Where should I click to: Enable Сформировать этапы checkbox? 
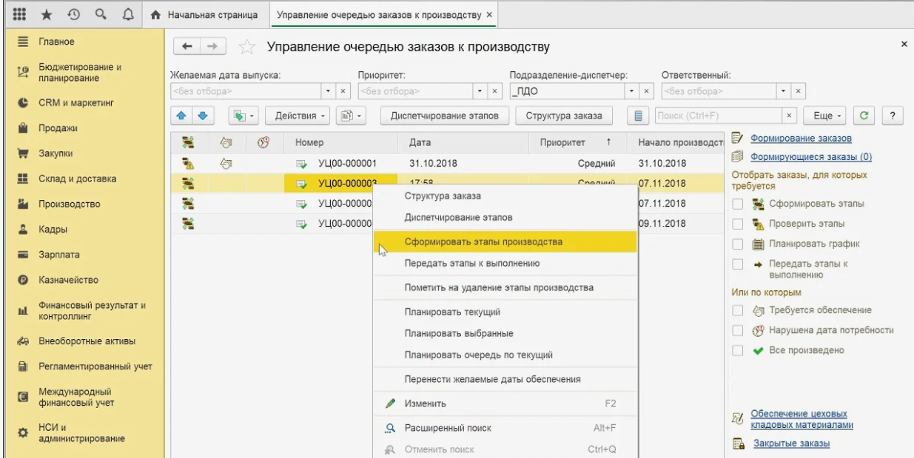tap(738, 204)
